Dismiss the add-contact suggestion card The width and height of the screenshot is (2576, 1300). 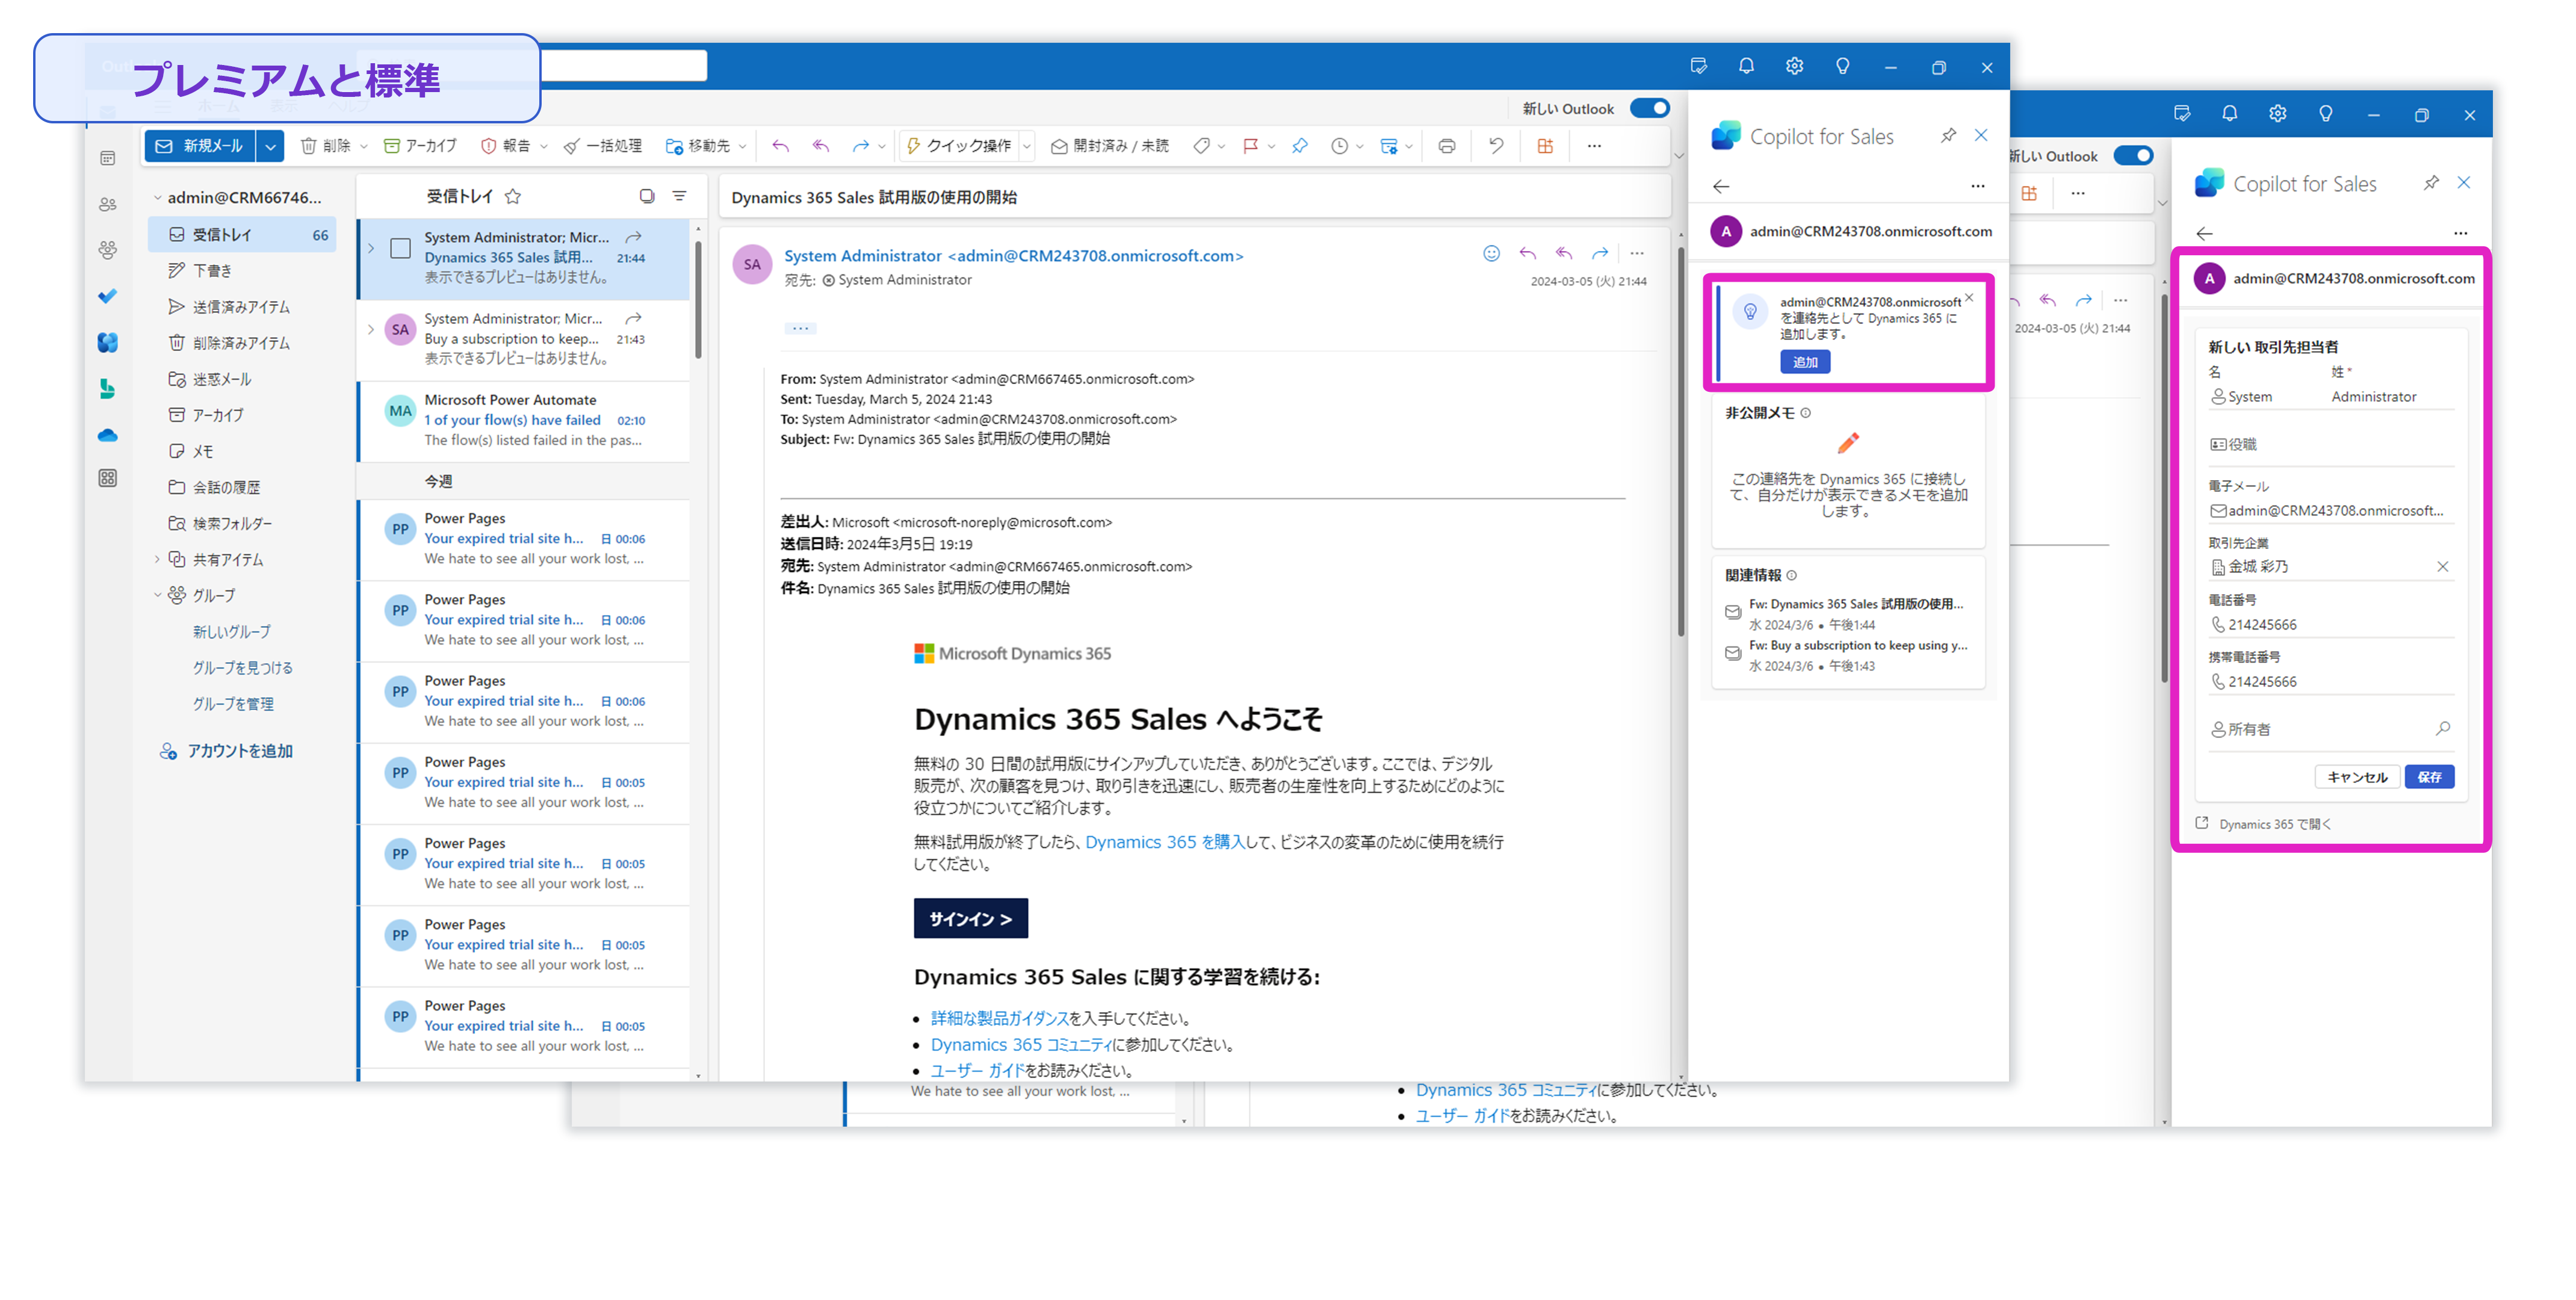1969,298
